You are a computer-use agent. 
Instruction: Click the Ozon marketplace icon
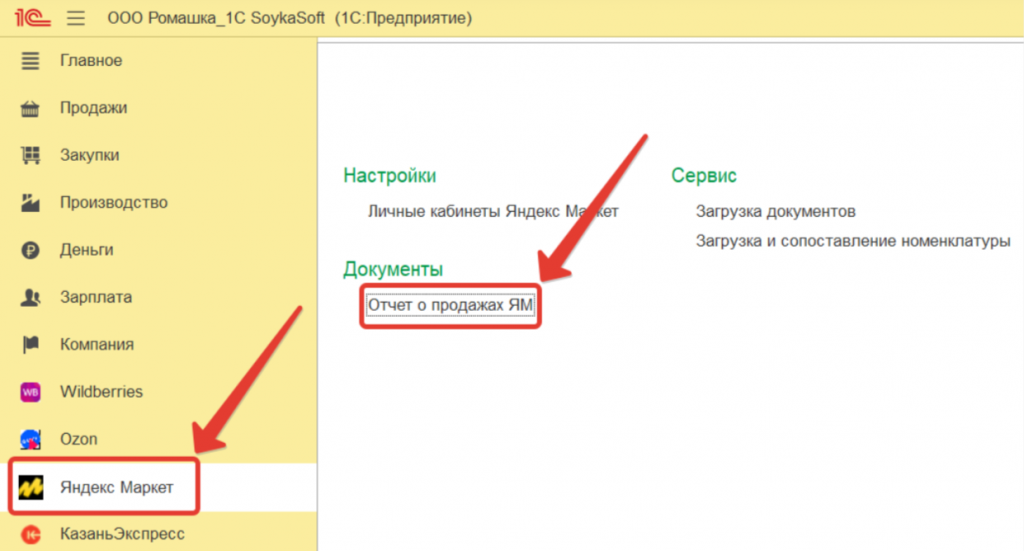(x=30, y=439)
